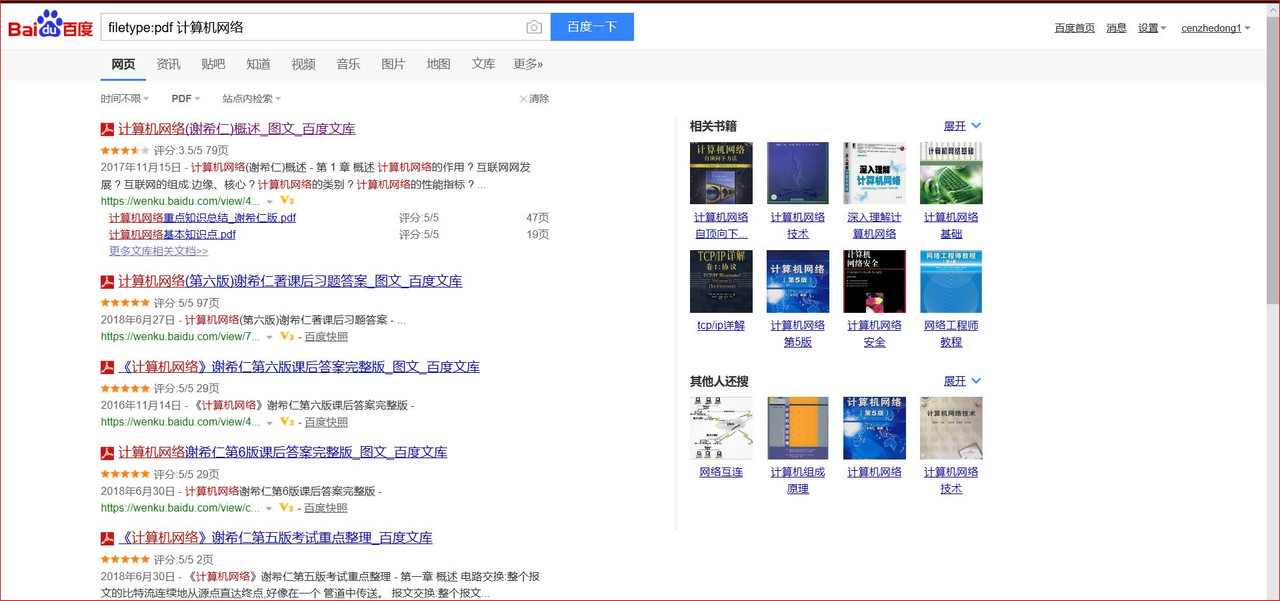Click the Baidu logo

[x=51, y=26]
